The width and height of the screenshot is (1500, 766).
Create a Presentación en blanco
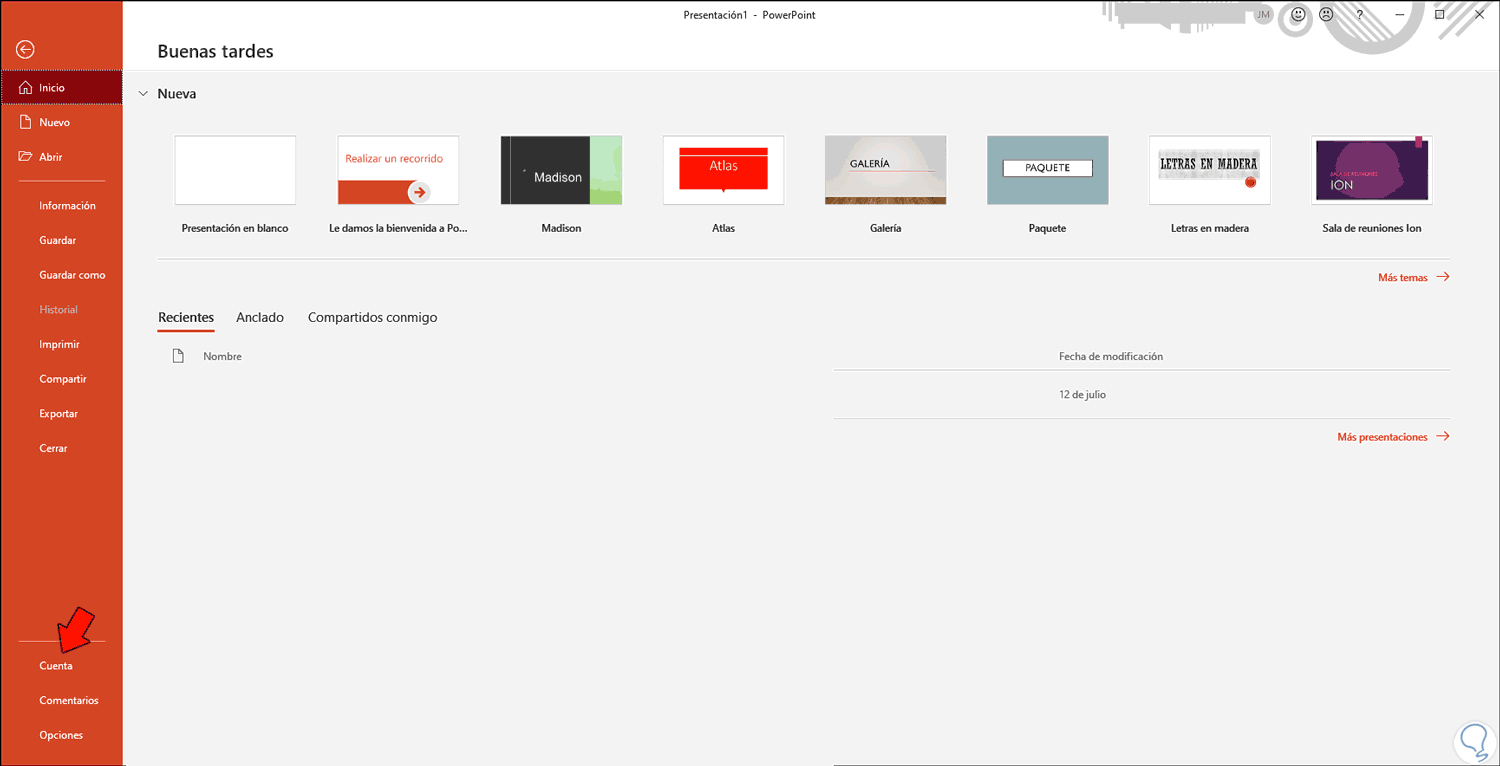235,171
